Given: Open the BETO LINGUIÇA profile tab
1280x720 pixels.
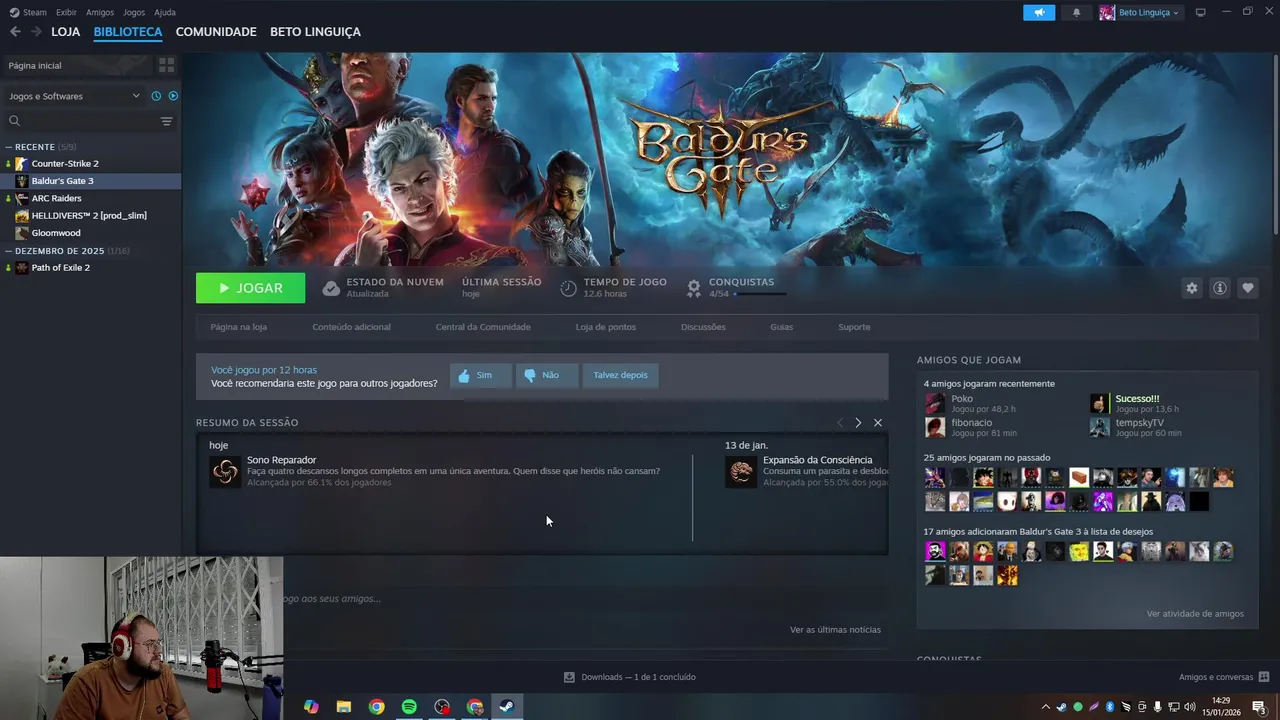Looking at the screenshot, I should (x=315, y=32).
